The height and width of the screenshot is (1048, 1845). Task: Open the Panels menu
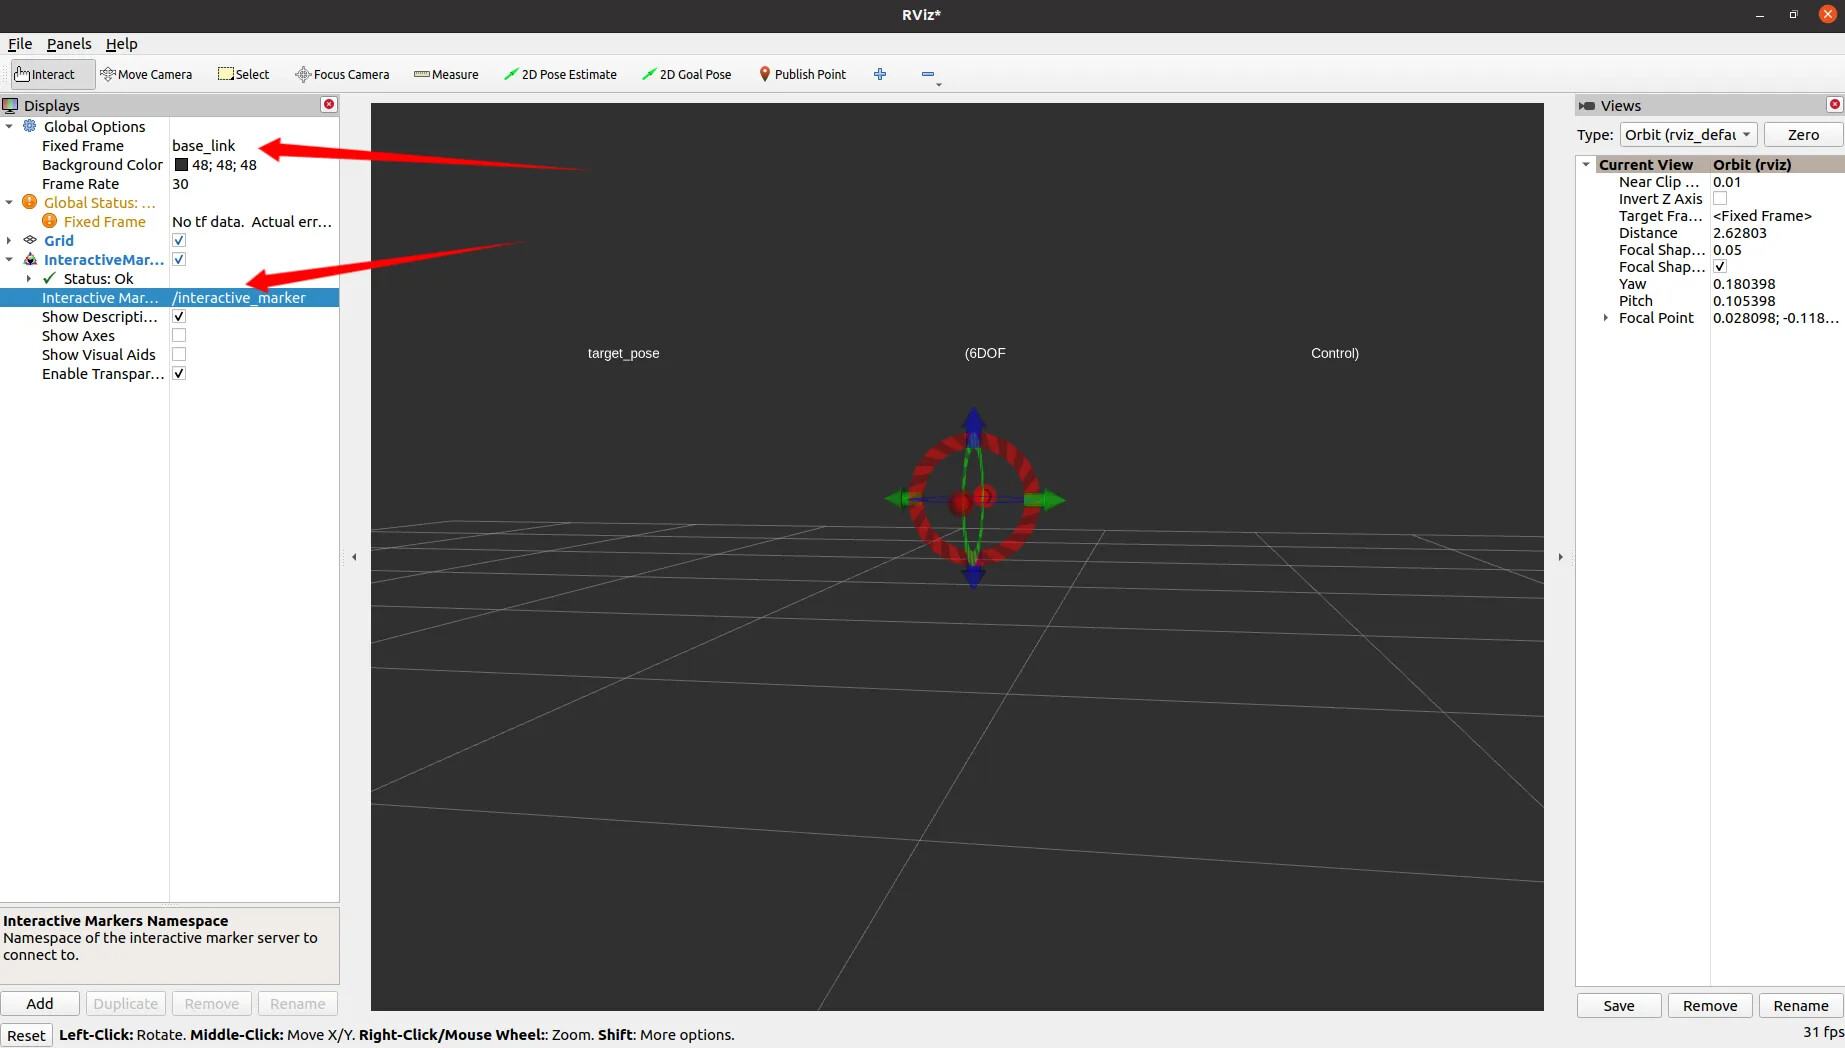click(68, 44)
